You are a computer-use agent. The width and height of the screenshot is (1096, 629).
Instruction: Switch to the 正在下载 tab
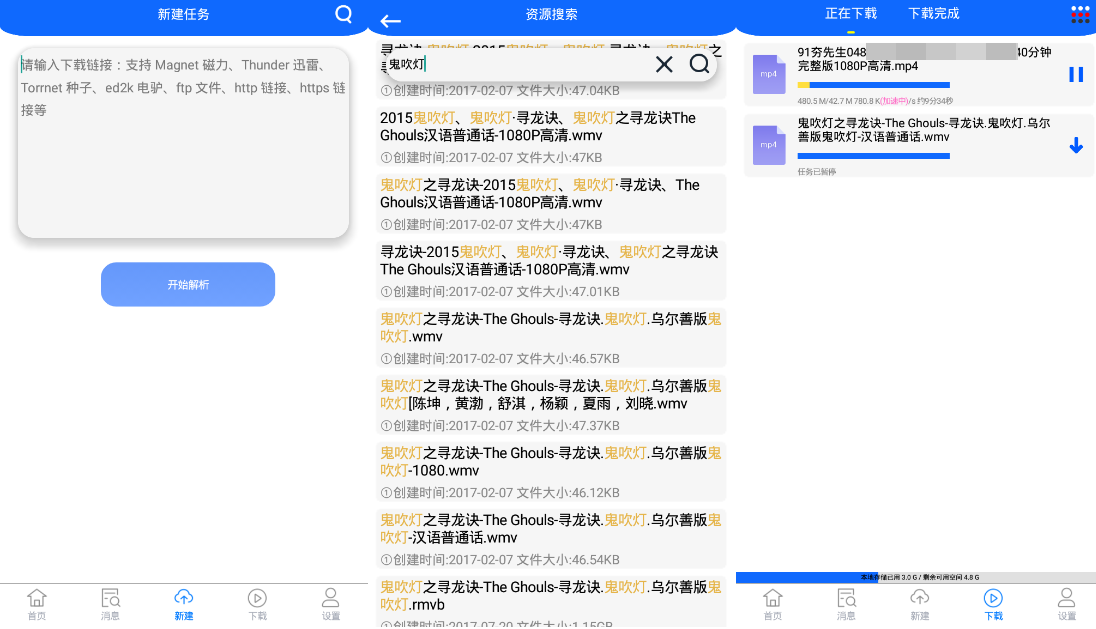click(851, 14)
